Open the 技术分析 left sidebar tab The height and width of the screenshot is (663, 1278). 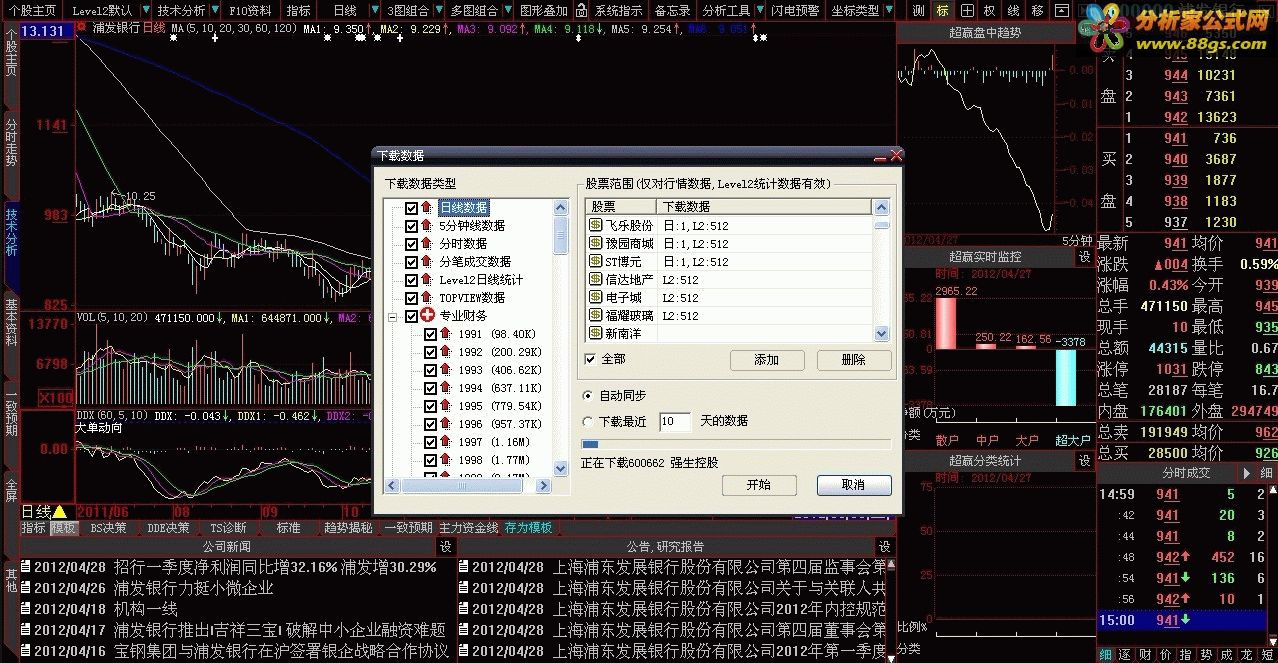click(x=11, y=233)
